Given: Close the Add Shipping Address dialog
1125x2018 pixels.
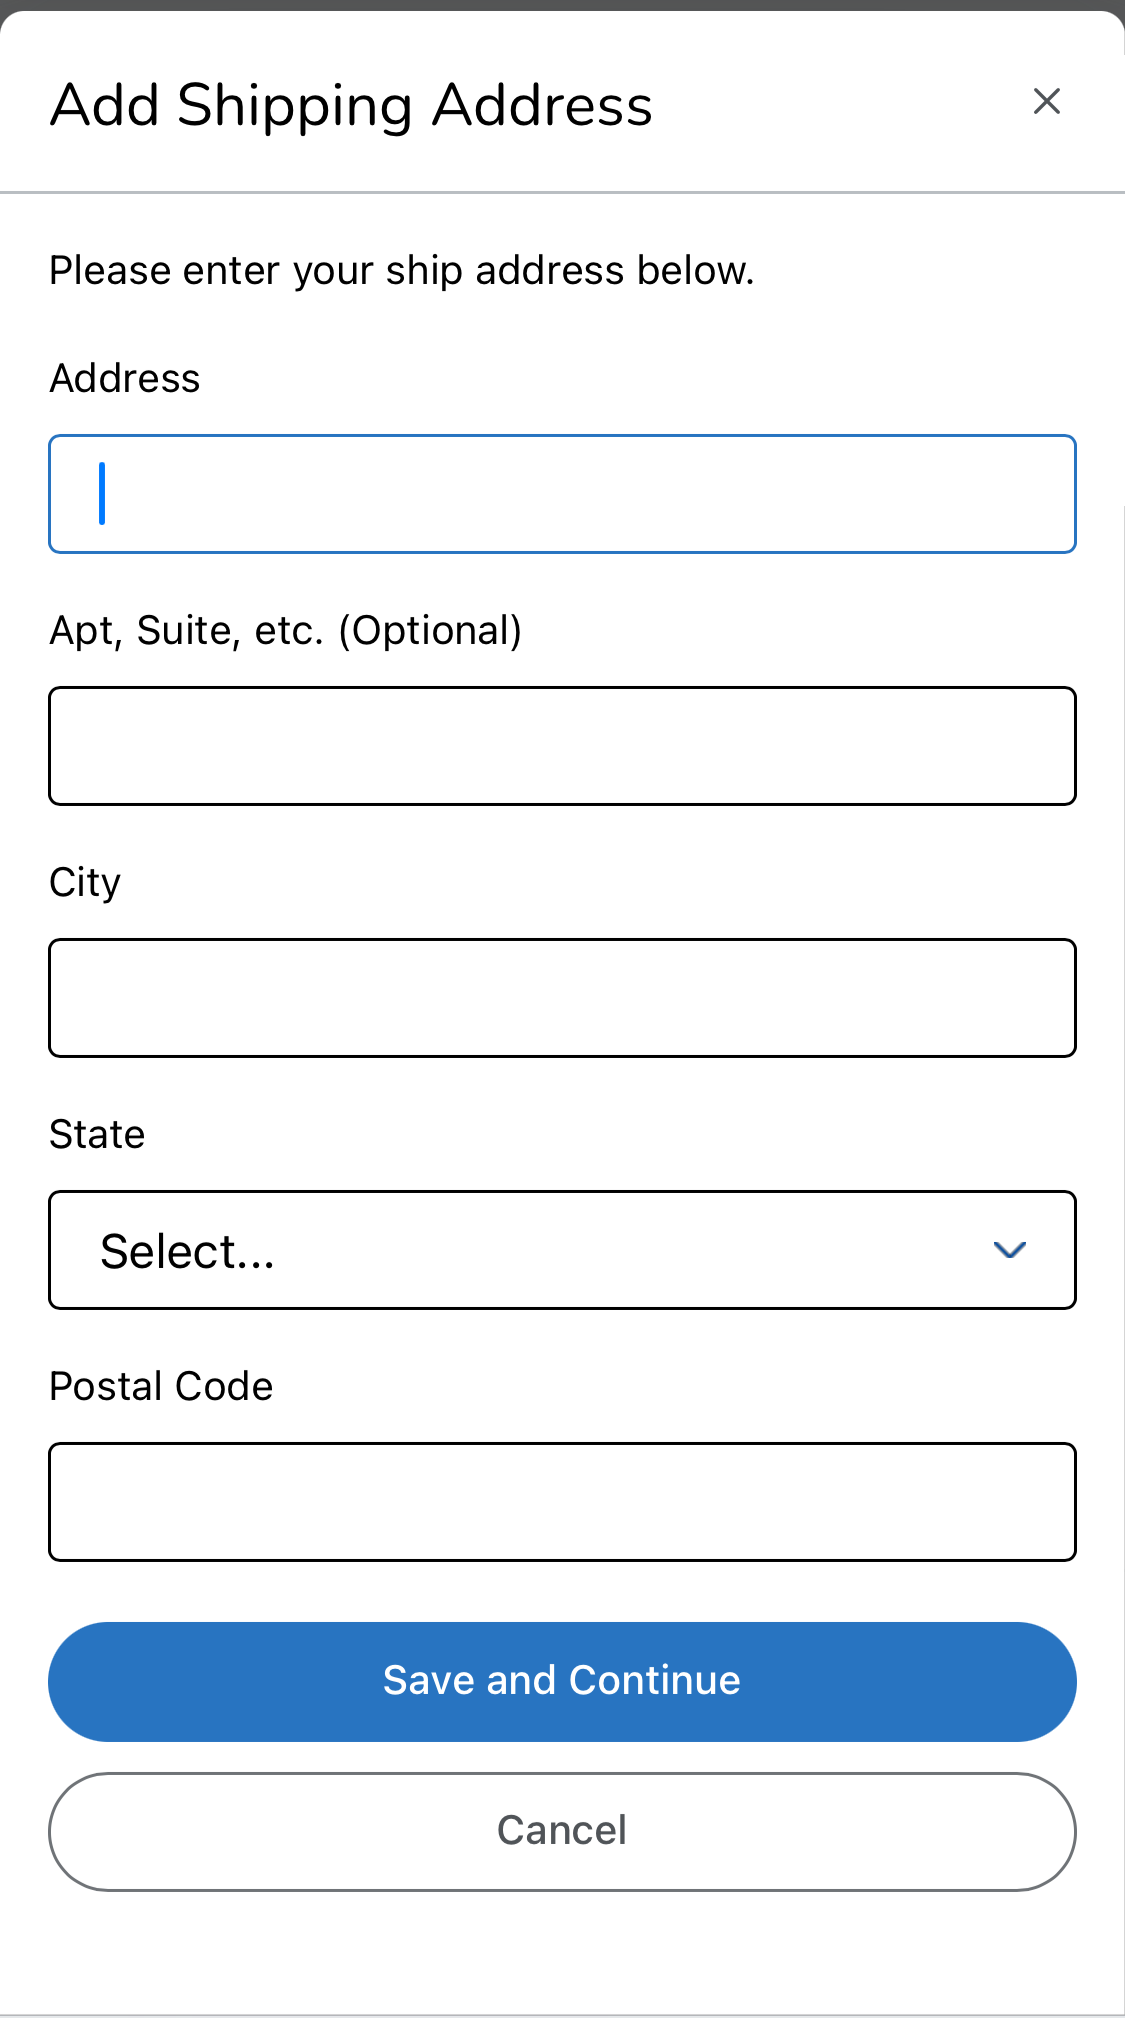Looking at the screenshot, I should [1046, 101].
